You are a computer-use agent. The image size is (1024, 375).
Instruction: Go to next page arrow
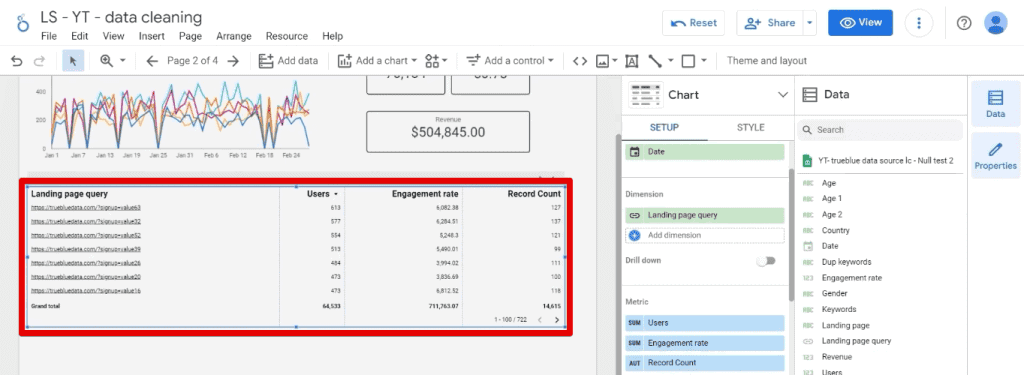[x=233, y=61]
